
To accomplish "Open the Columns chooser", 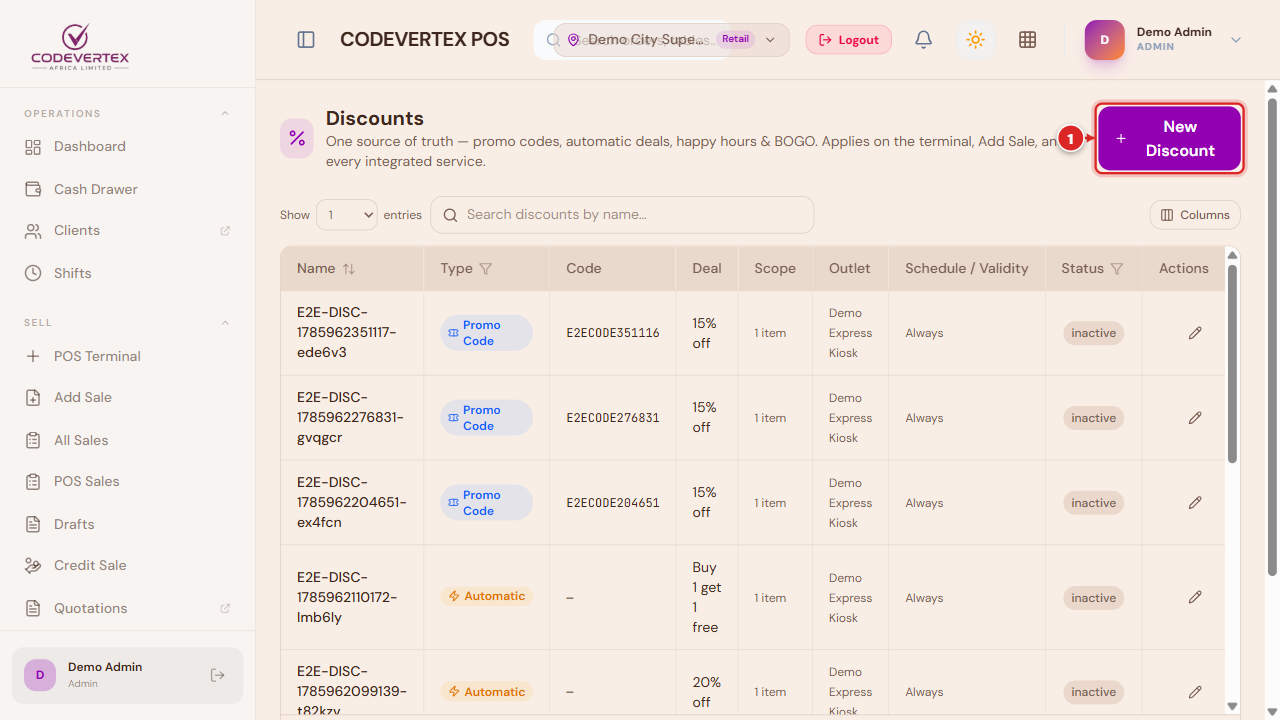I will click(x=1195, y=215).
